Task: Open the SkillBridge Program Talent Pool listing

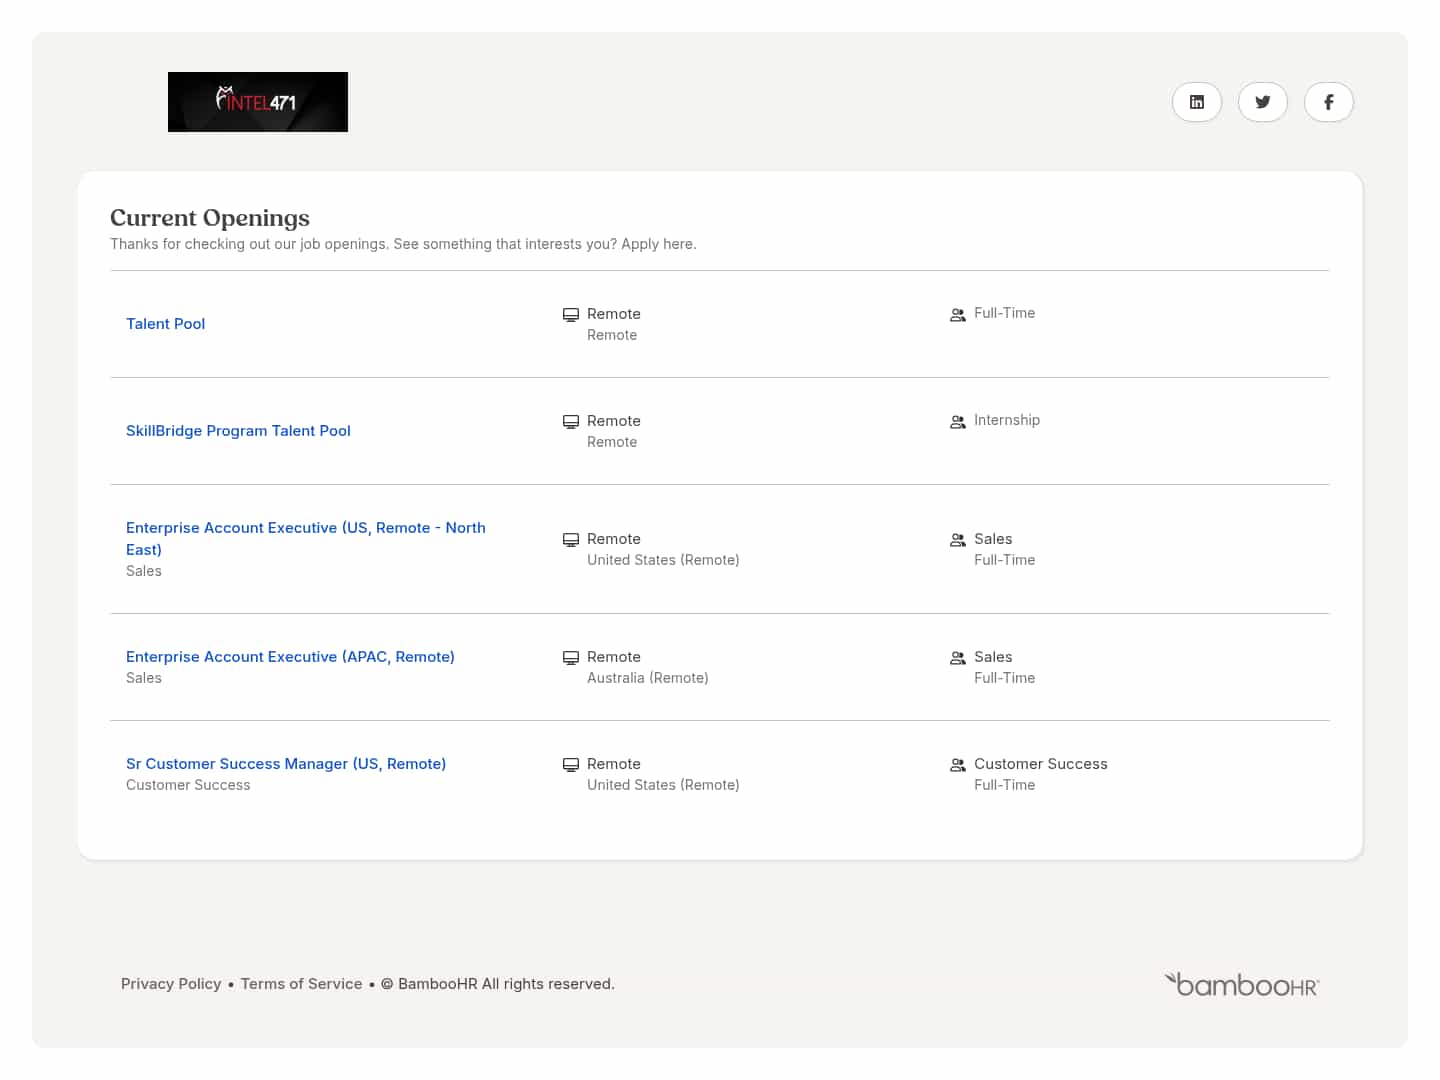Action: [x=238, y=430]
